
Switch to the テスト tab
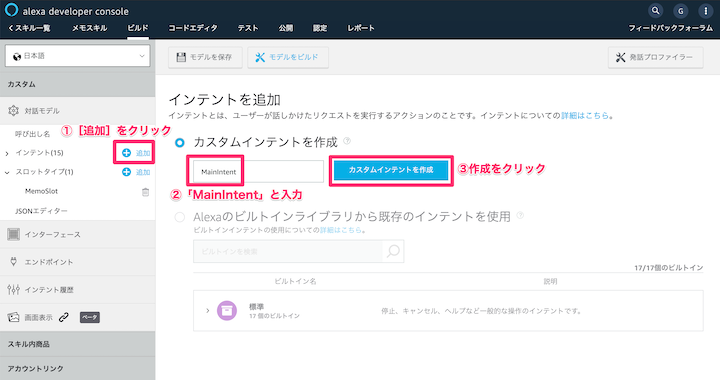248,28
